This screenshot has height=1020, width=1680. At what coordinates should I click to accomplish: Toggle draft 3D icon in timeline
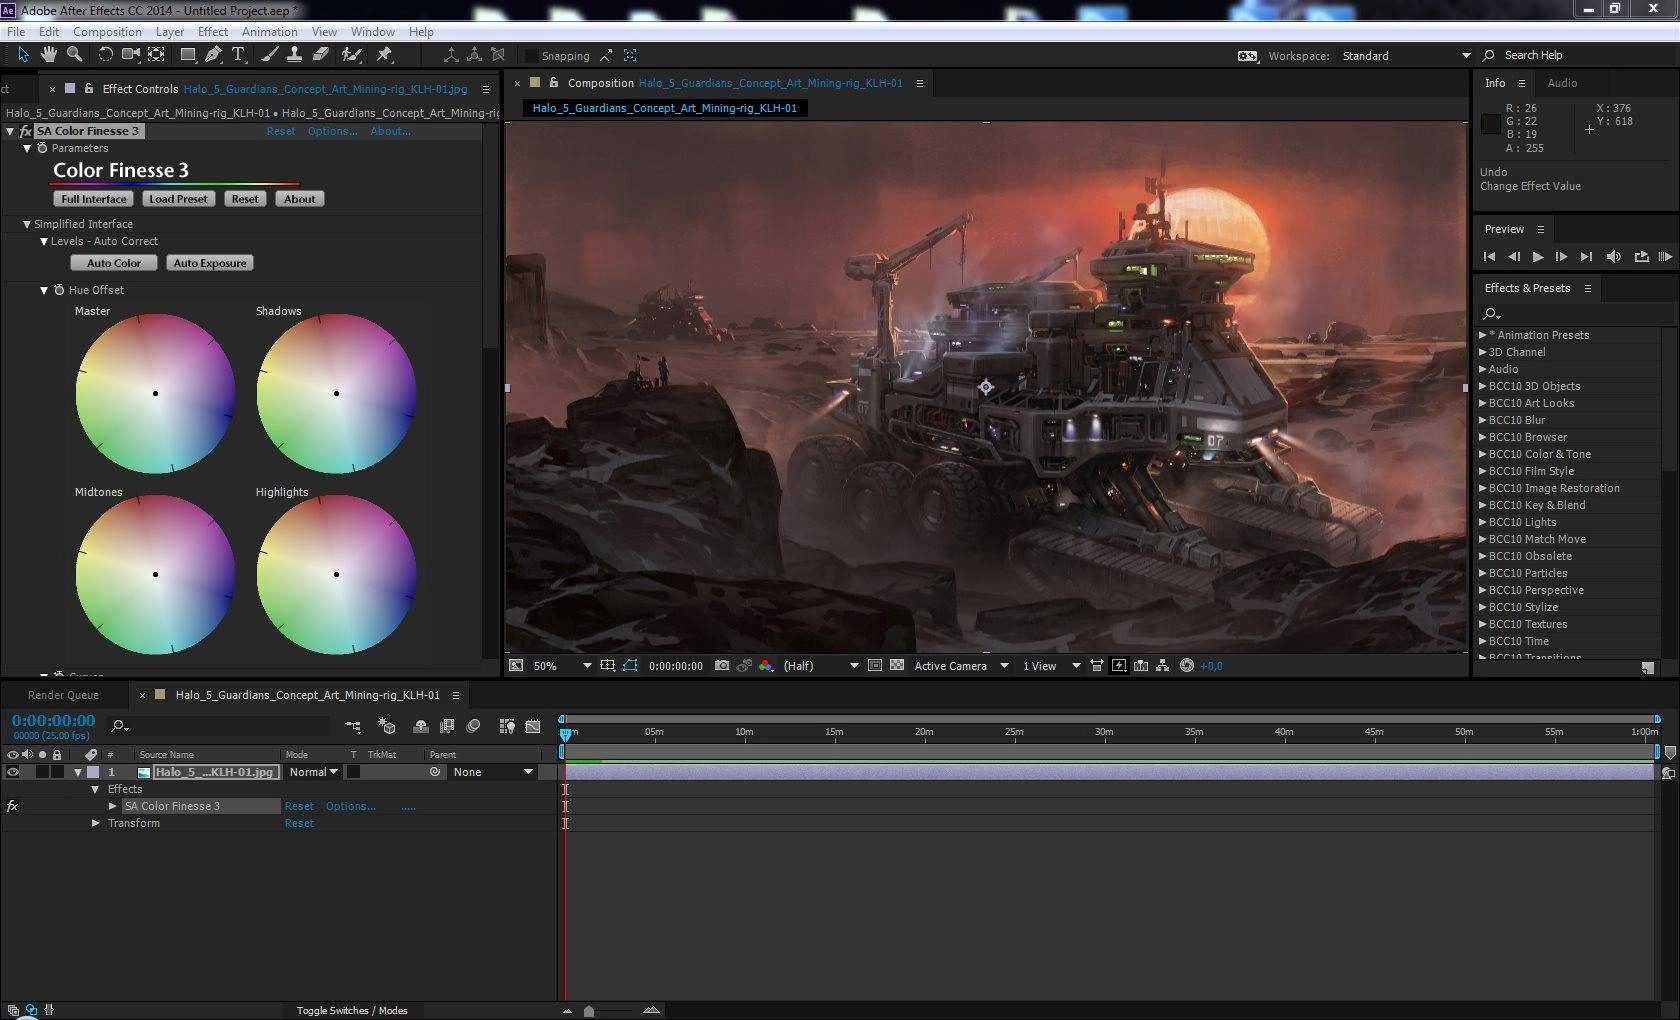pyautogui.click(x=387, y=727)
